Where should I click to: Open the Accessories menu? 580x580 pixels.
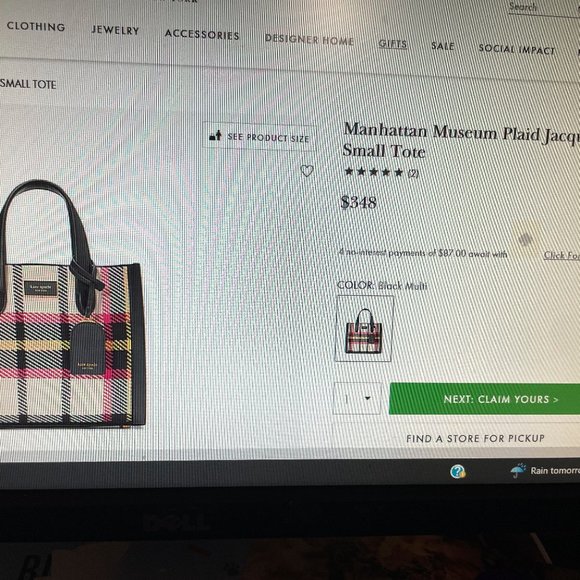(202, 35)
